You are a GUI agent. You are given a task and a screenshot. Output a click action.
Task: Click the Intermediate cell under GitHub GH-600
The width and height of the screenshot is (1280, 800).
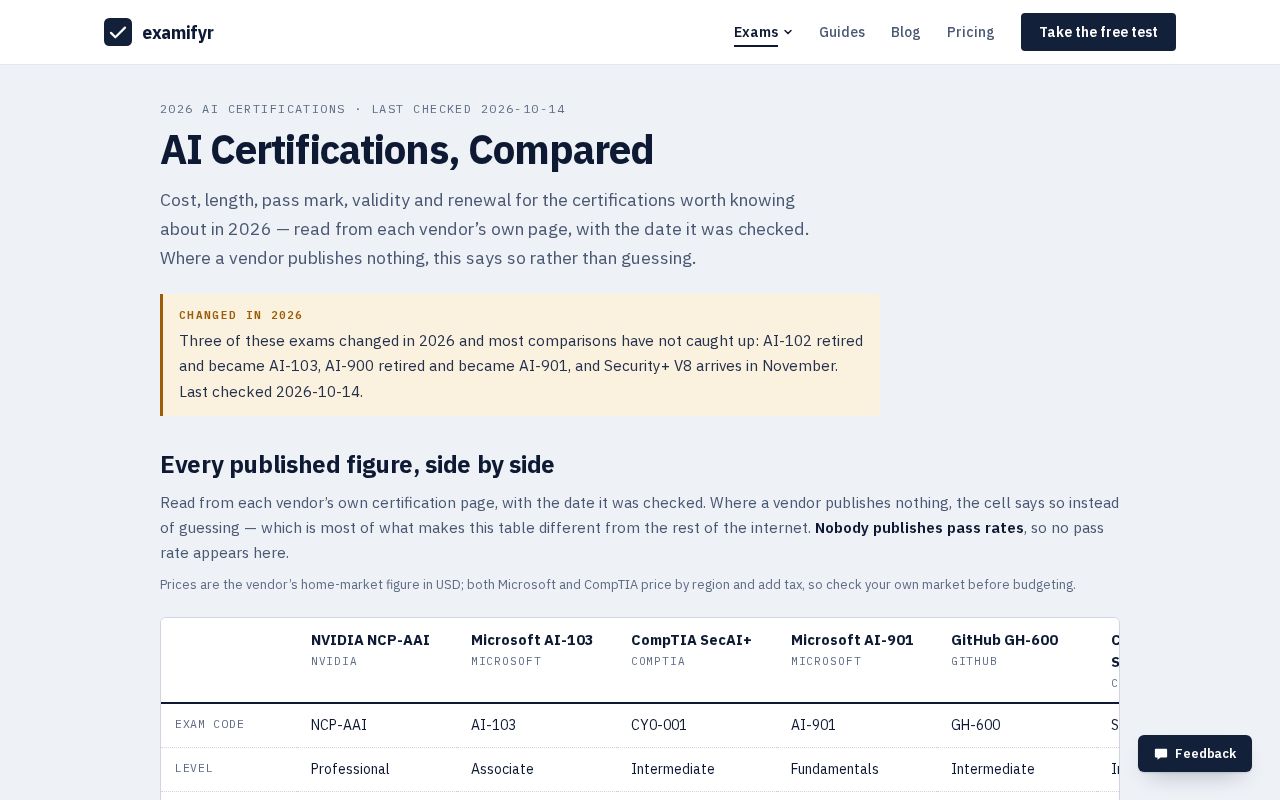point(993,769)
